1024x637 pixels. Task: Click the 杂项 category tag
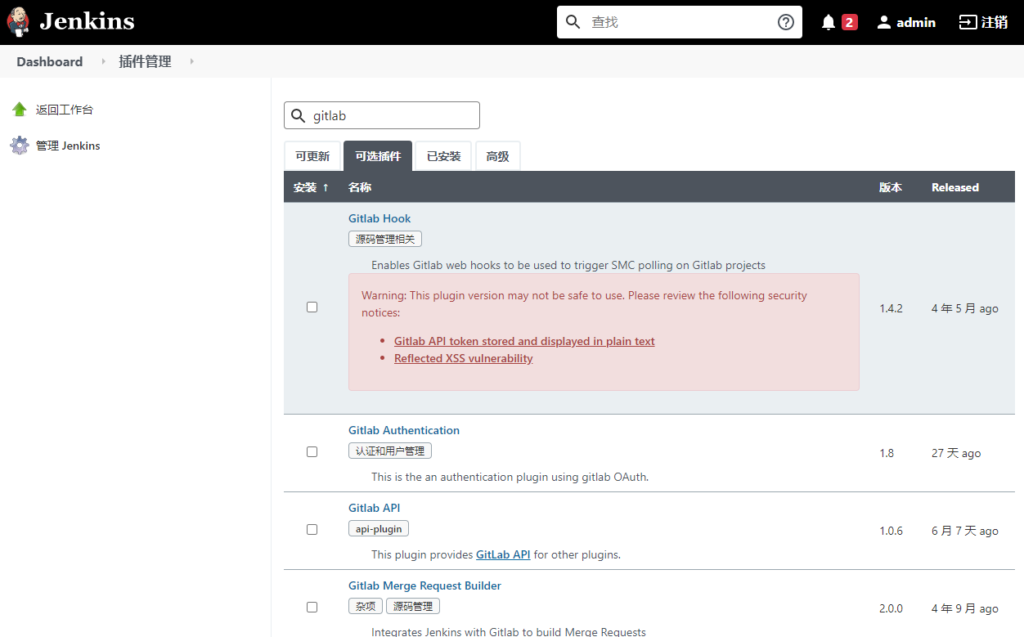coord(365,606)
